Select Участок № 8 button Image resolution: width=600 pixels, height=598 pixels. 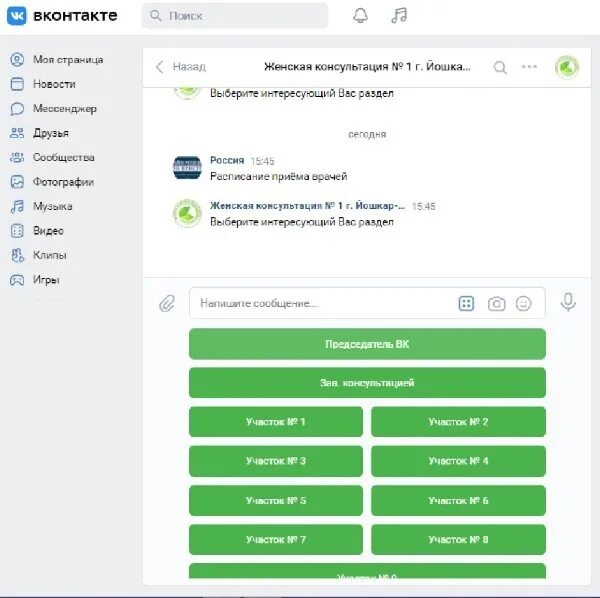[458, 539]
